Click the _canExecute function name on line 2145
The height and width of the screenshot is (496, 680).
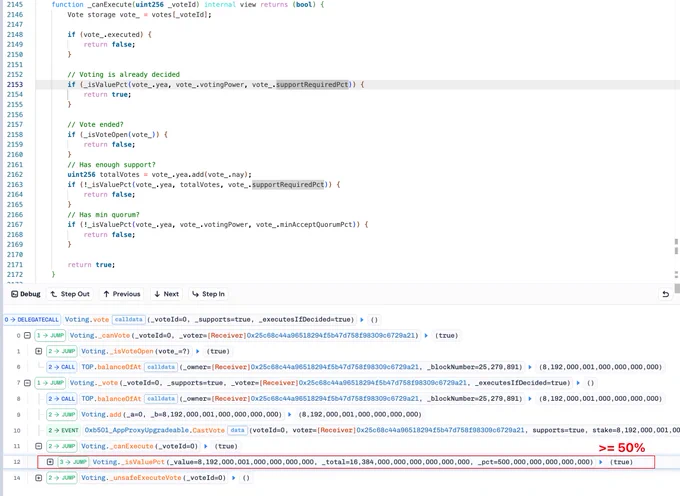click(x=110, y=5)
